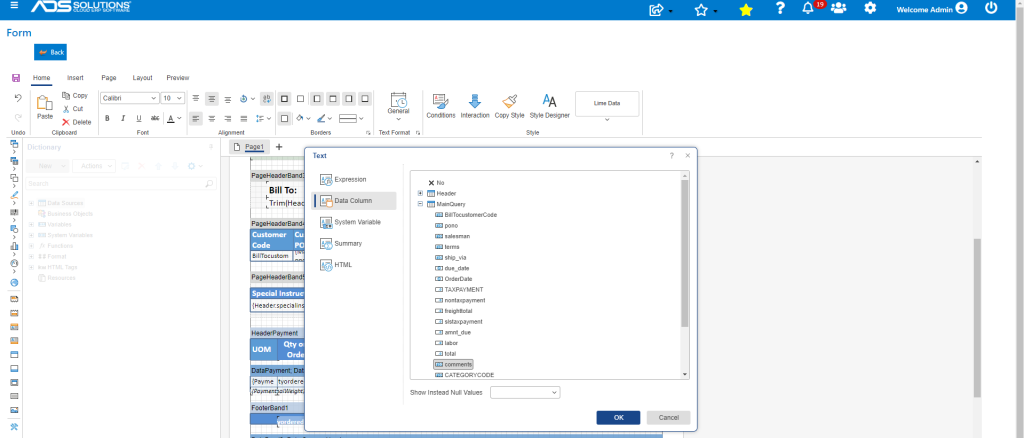Open the Show Instead Null Values dropdown
Screen dimensions: 1024x438
[x=525, y=392]
